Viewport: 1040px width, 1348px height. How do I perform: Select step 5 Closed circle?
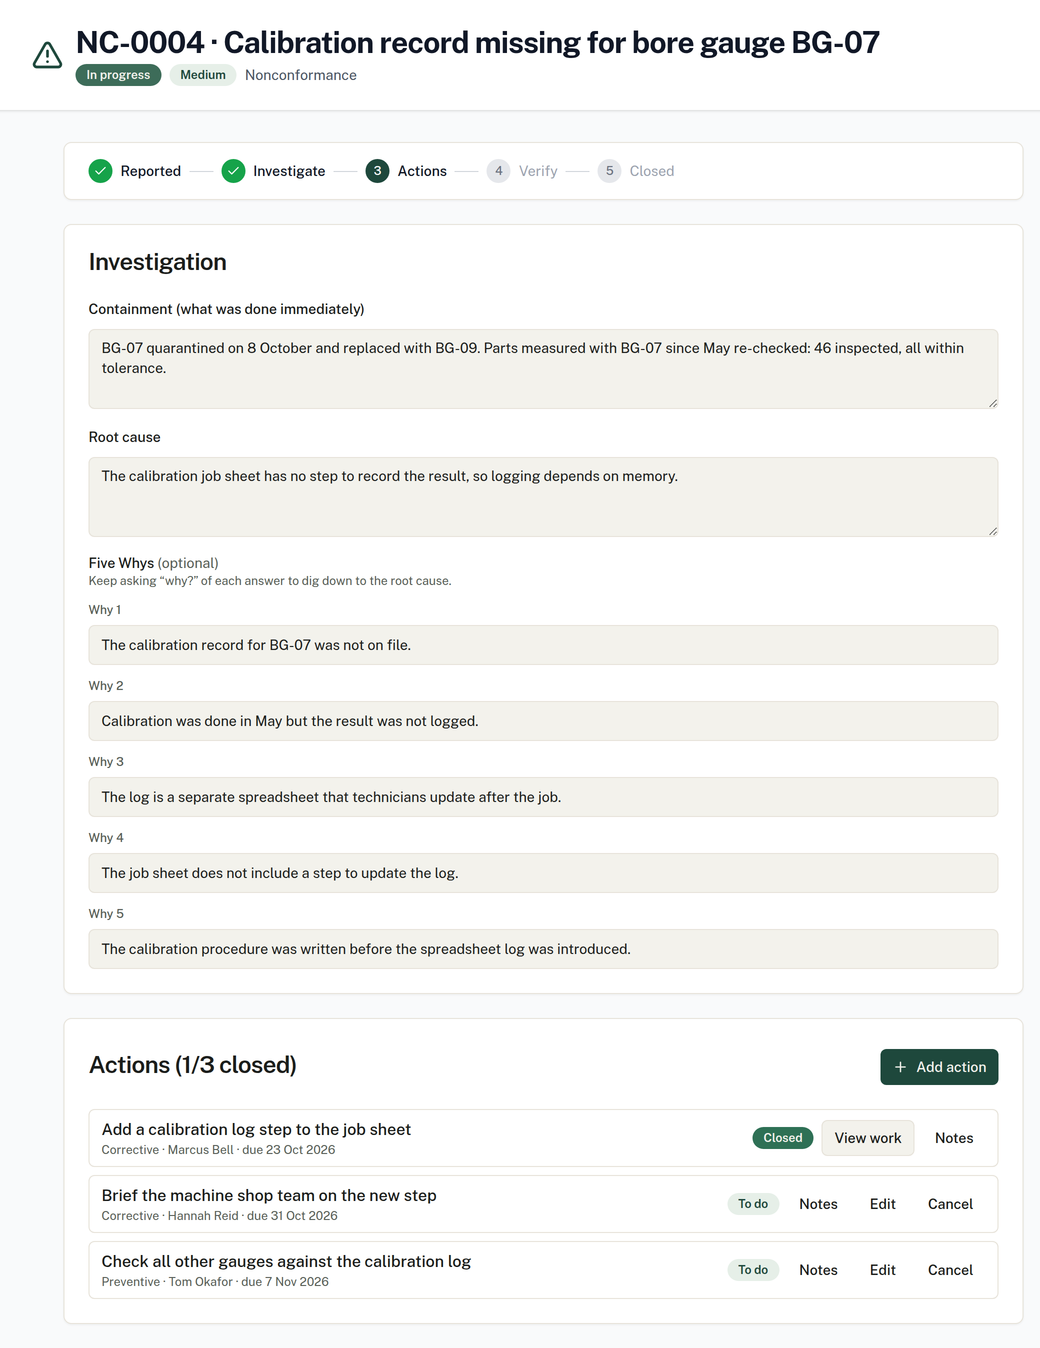click(609, 171)
